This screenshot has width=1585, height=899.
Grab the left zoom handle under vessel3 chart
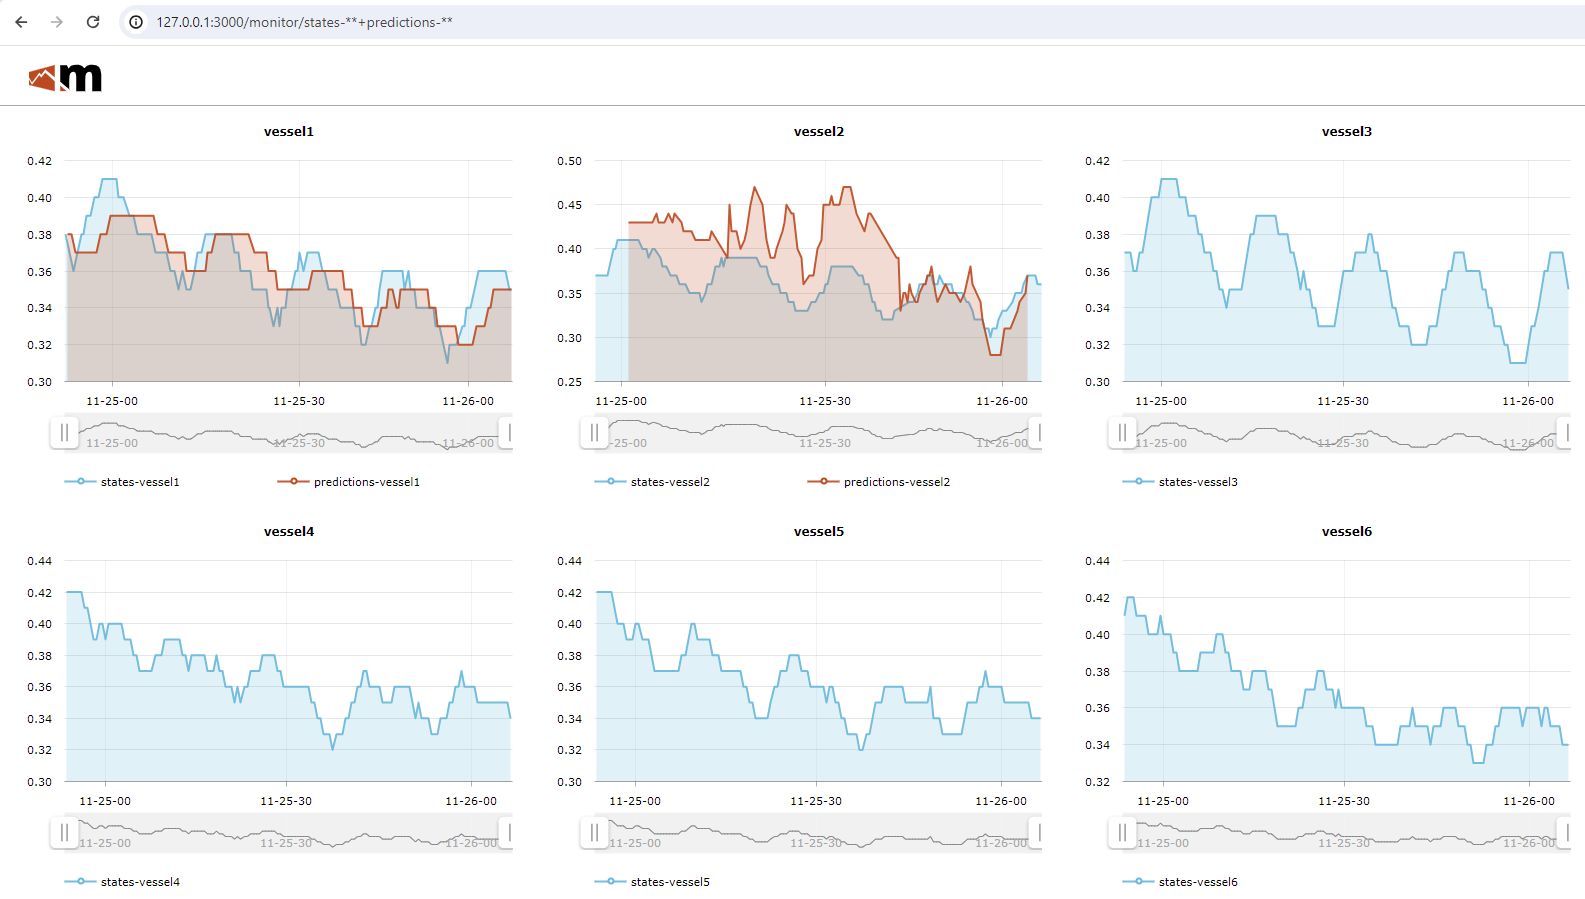1122,433
